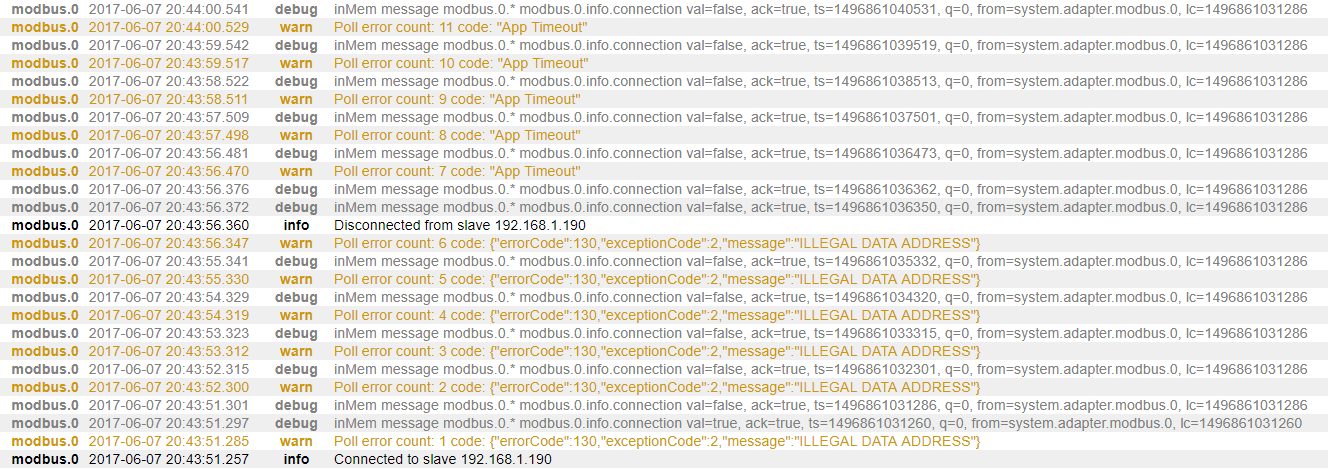Click the 'Poll error count: 1' warning message
The width and height of the screenshot is (1328, 470).
pos(657,441)
